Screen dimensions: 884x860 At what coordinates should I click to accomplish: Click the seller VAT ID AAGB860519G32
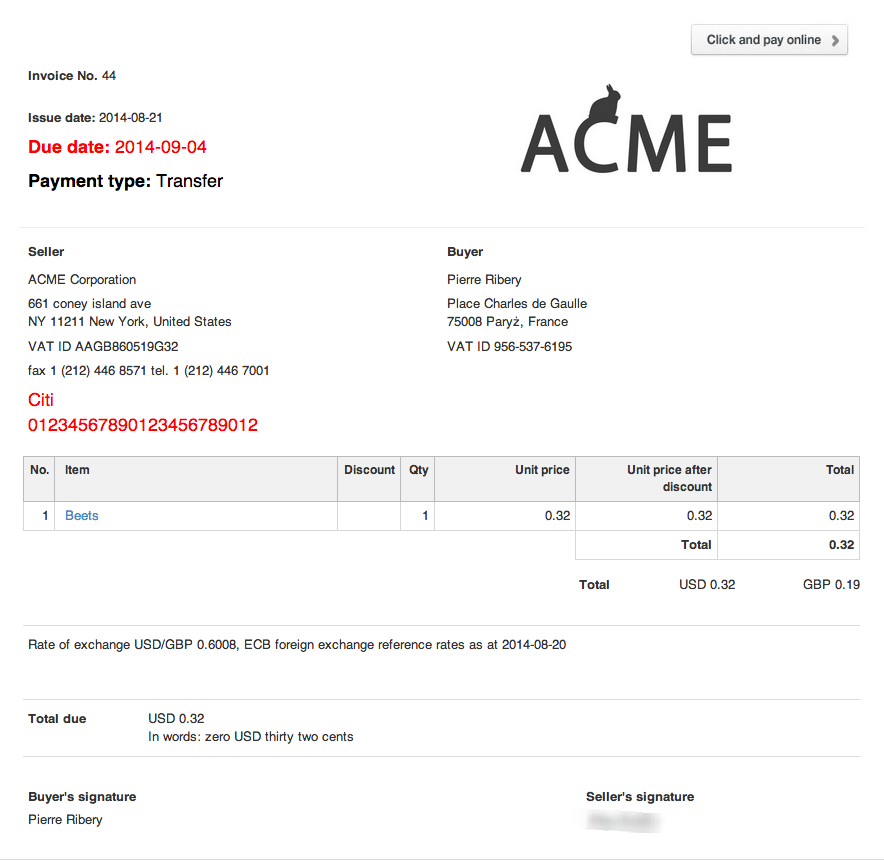(x=103, y=347)
